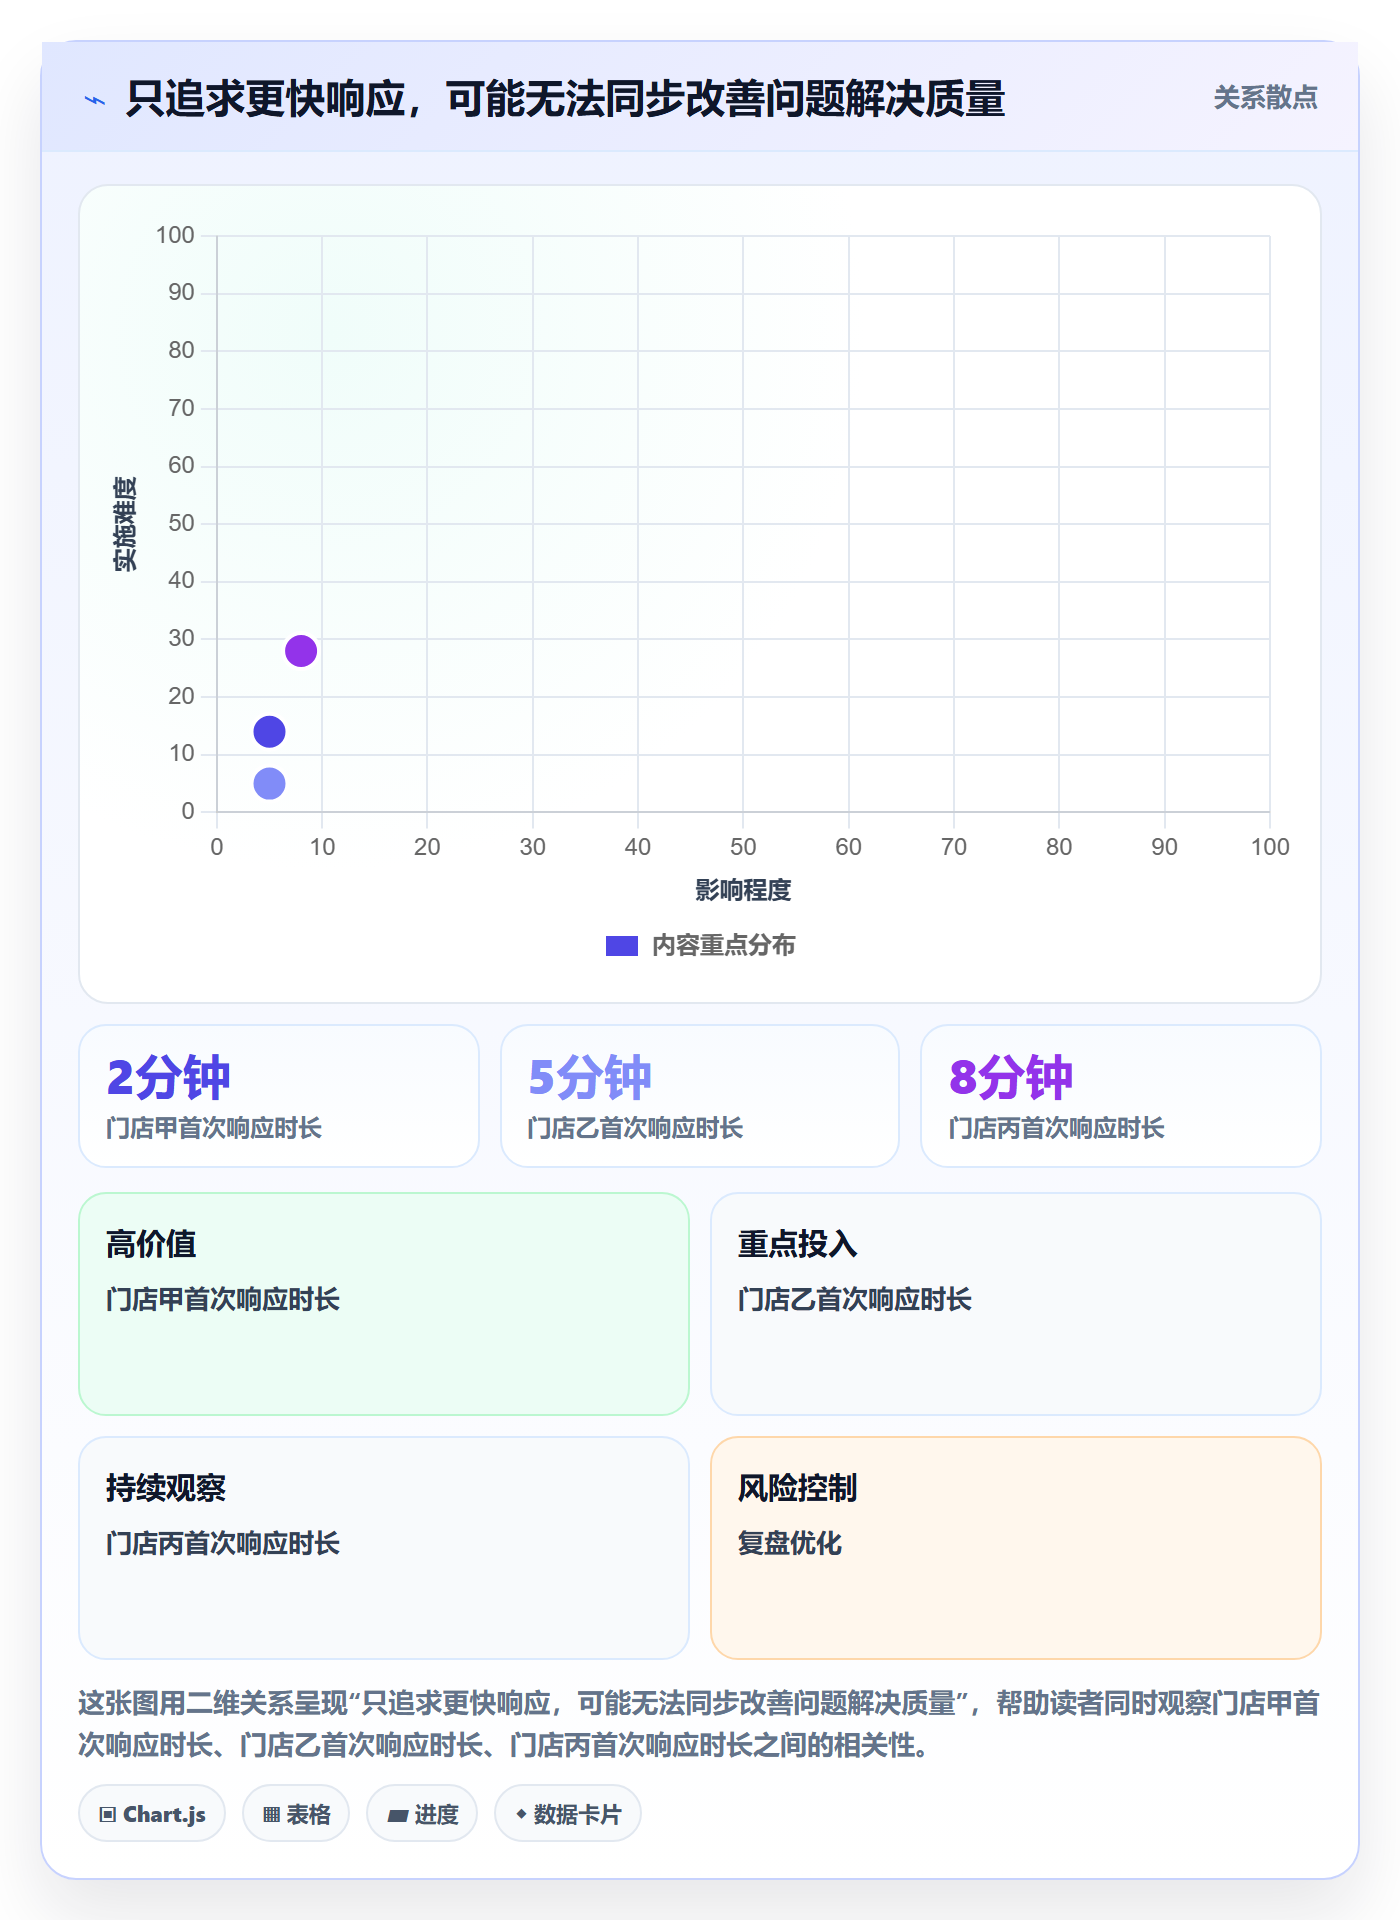Click 门店甲首次响应时长 in 高价值 card

click(x=223, y=1299)
